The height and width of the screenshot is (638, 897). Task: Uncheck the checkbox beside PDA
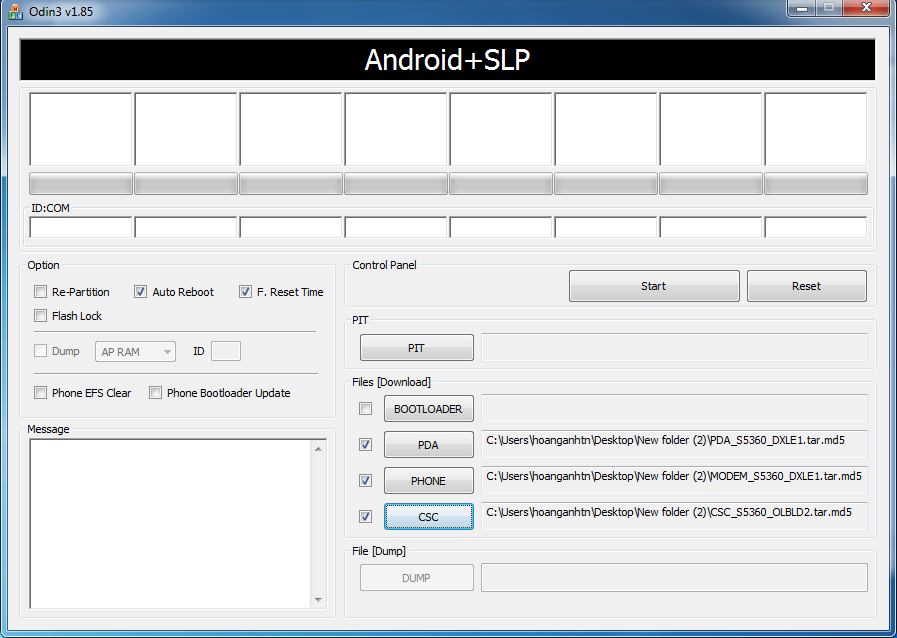[x=366, y=445]
